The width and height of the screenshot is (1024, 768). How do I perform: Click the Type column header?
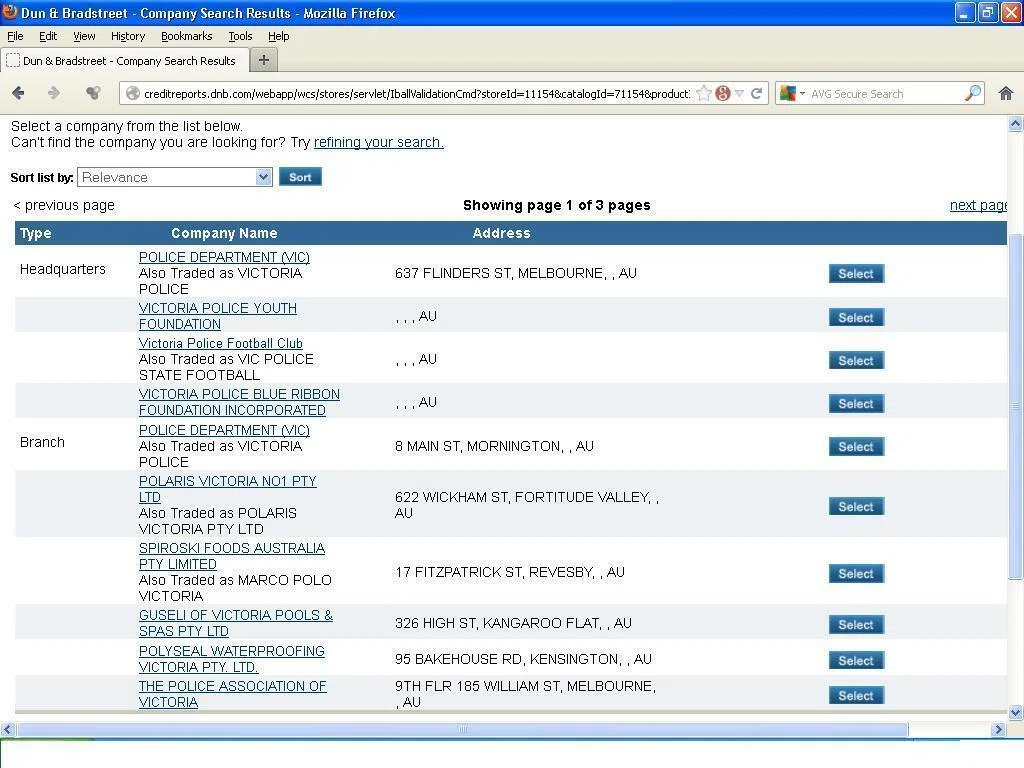[35, 233]
